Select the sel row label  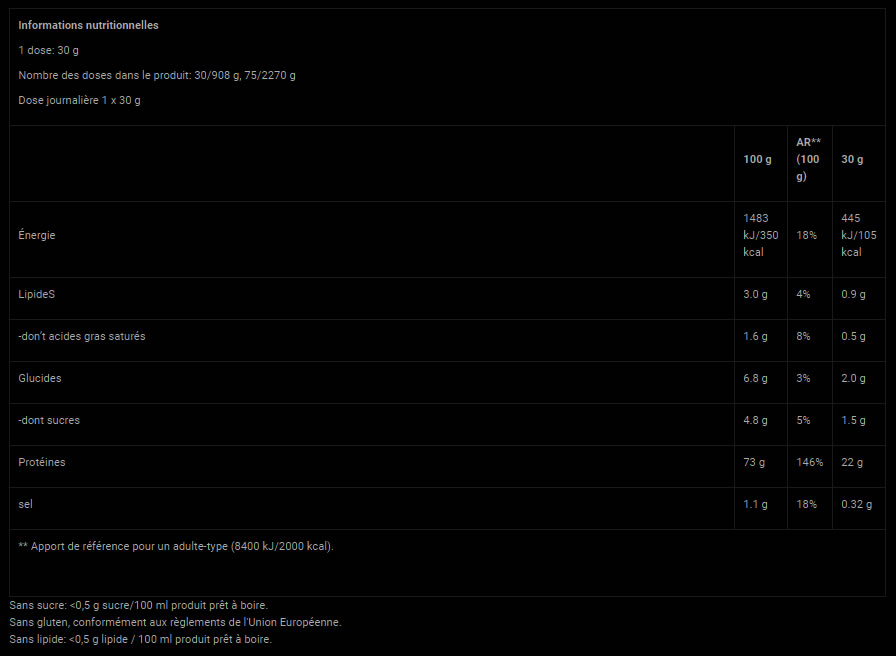(x=26, y=504)
